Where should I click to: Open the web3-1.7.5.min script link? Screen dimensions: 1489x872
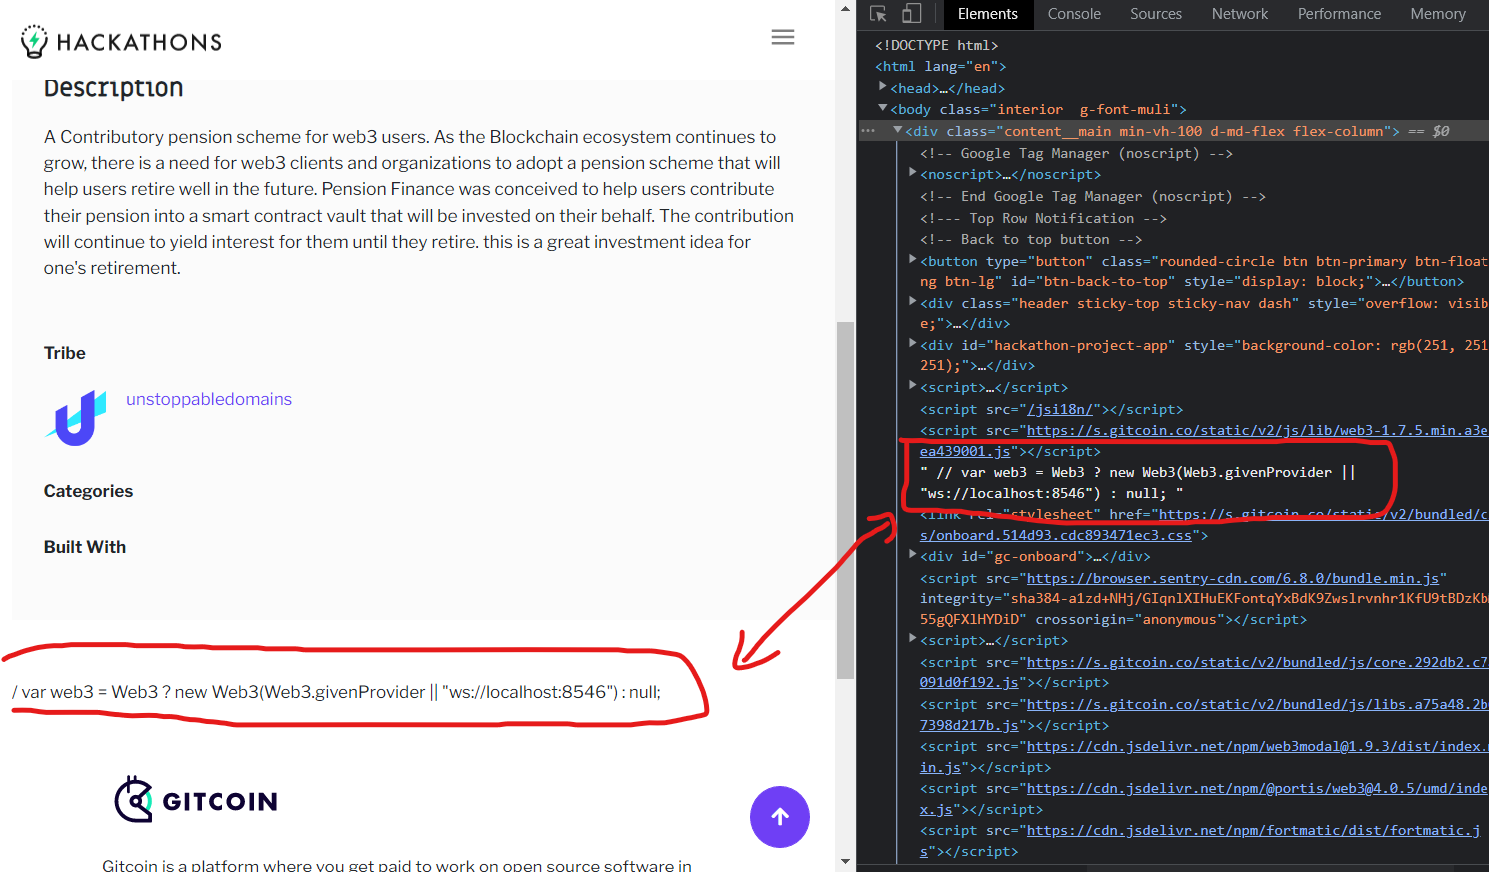pyautogui.click(x=1257, y=431)
